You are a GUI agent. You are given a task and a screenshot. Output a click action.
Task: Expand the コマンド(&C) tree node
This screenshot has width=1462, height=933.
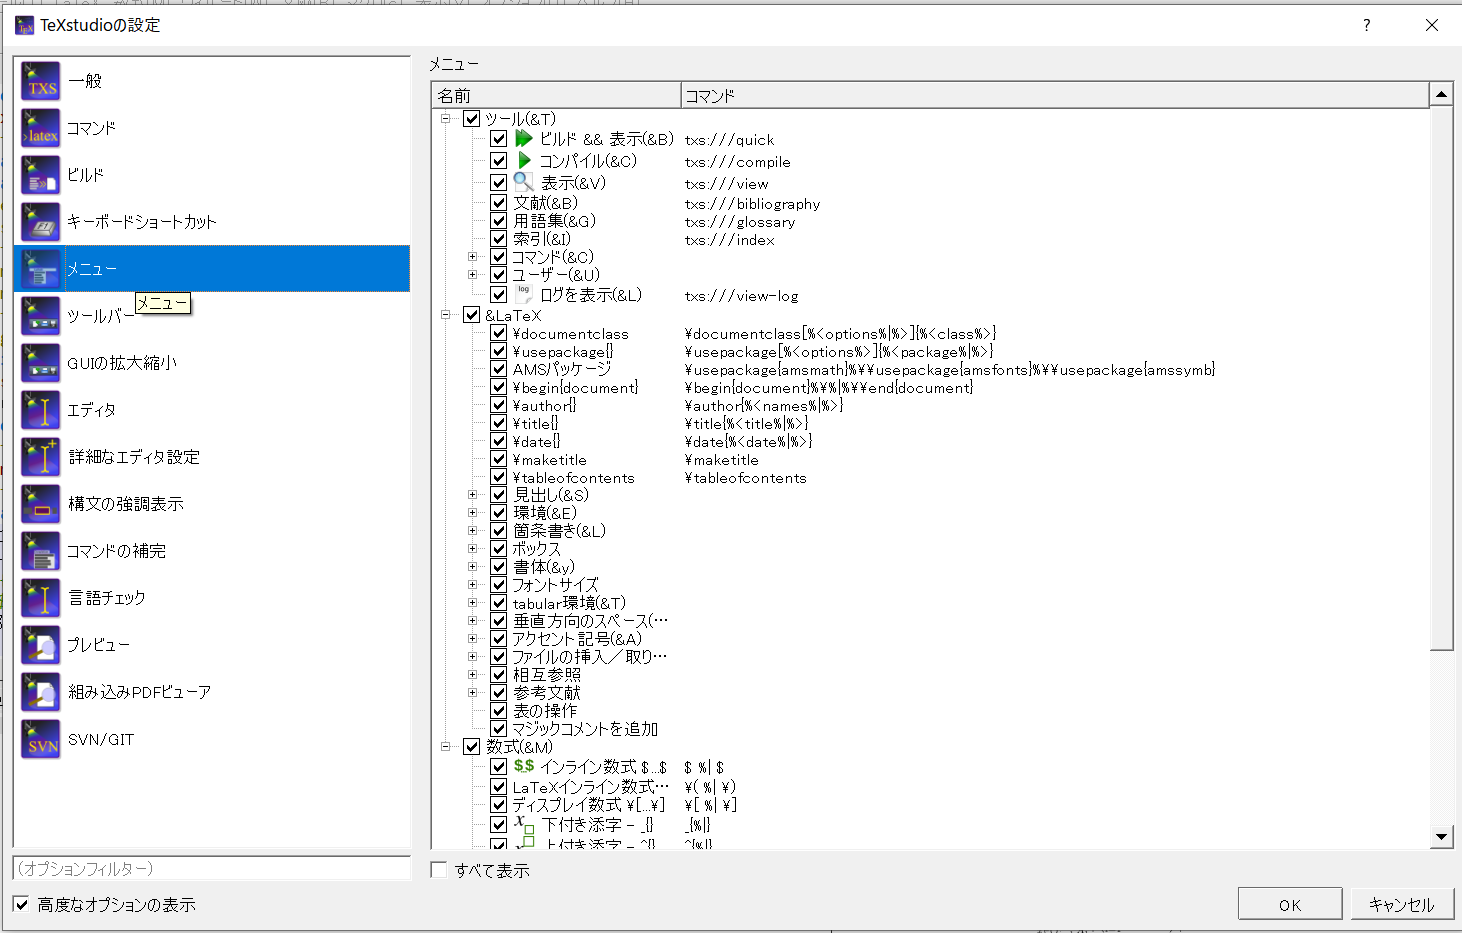pos(473,257)
